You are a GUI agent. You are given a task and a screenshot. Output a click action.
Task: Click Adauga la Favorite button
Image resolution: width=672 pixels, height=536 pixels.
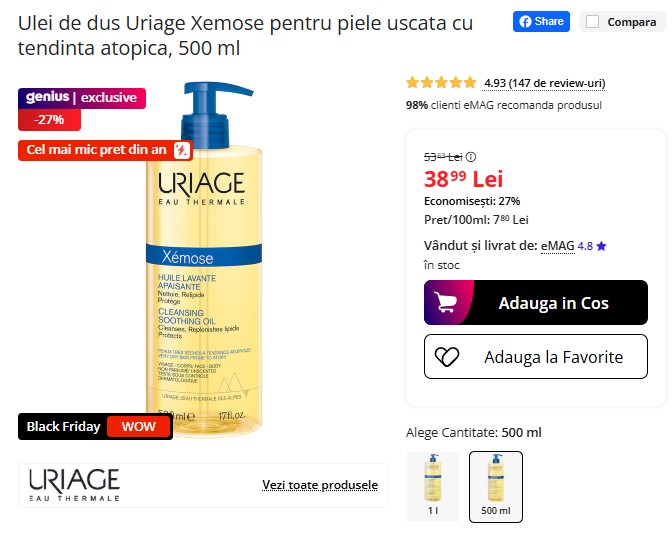(x=536, y=356)
